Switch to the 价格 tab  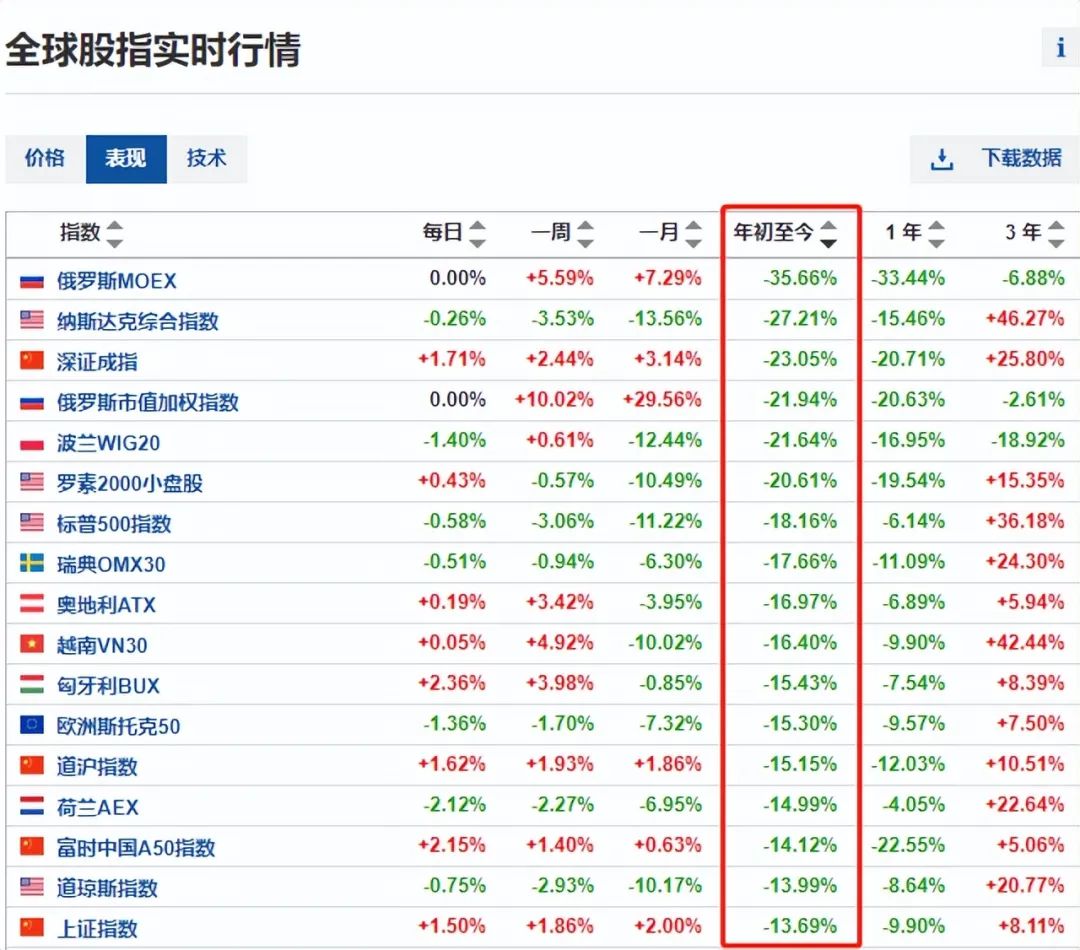coord(45,159)
